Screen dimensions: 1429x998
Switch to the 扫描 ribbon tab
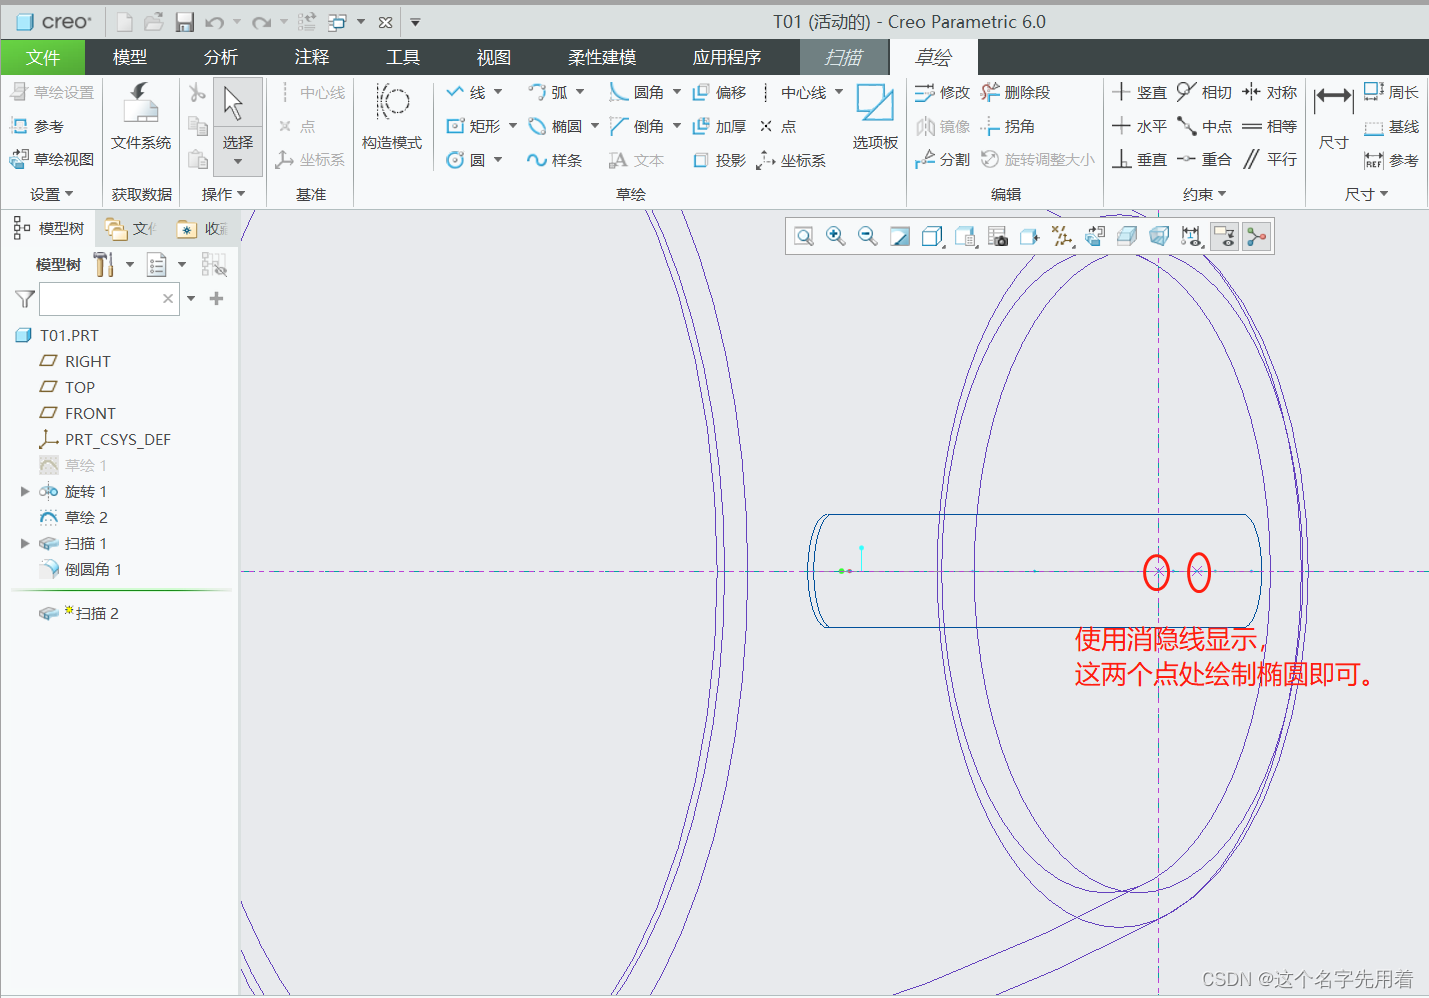click(844, 57)
